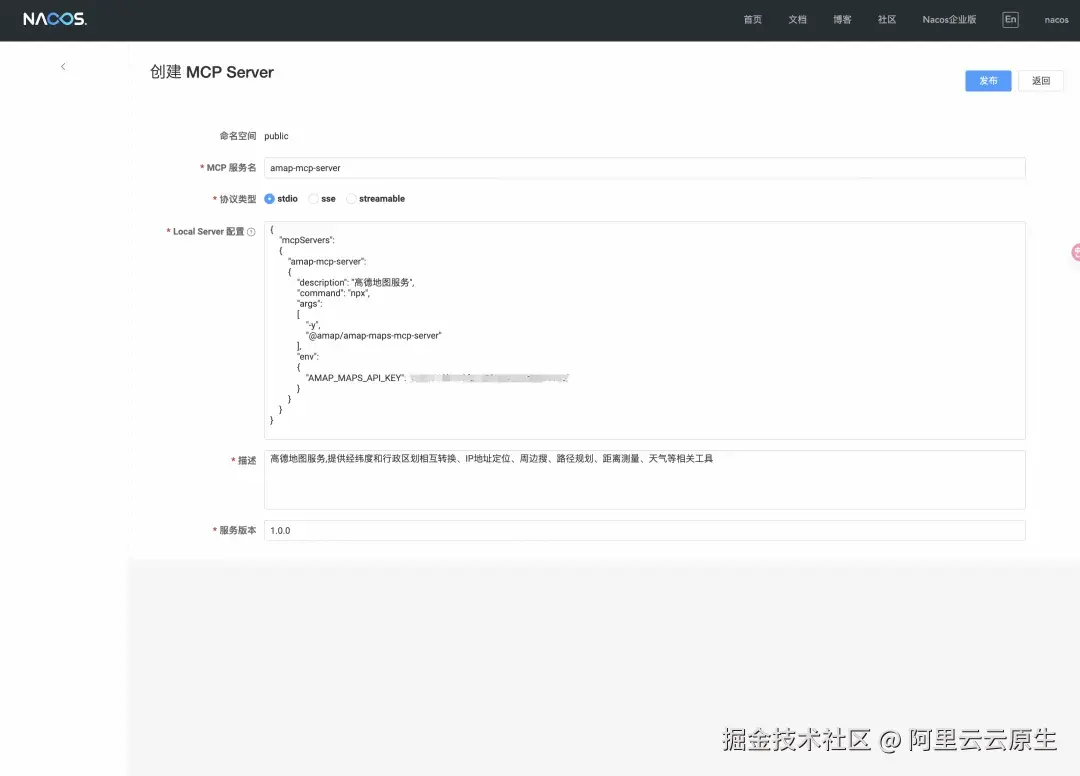The height and width of the screenshot is (776, 1080).
Task: Focus the MCP 服务名 input field
Action: (x=645, y=168)
